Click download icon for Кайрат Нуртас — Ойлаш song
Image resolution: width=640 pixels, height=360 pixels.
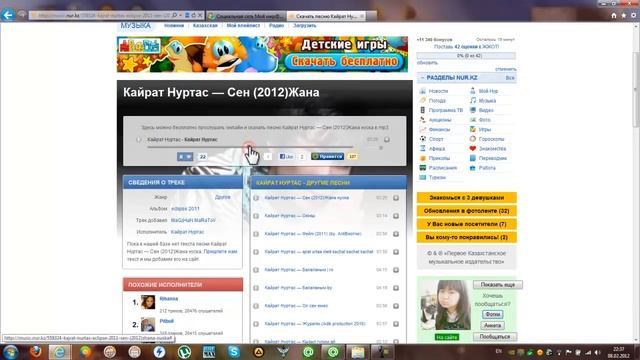pos(396,216)
